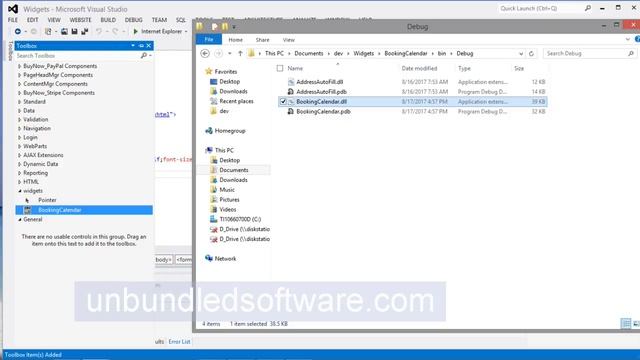The height and width of the screenshot is (360, 640).
Task: Open the Explorer Home ribbon tab
Action: click(236, 40)
